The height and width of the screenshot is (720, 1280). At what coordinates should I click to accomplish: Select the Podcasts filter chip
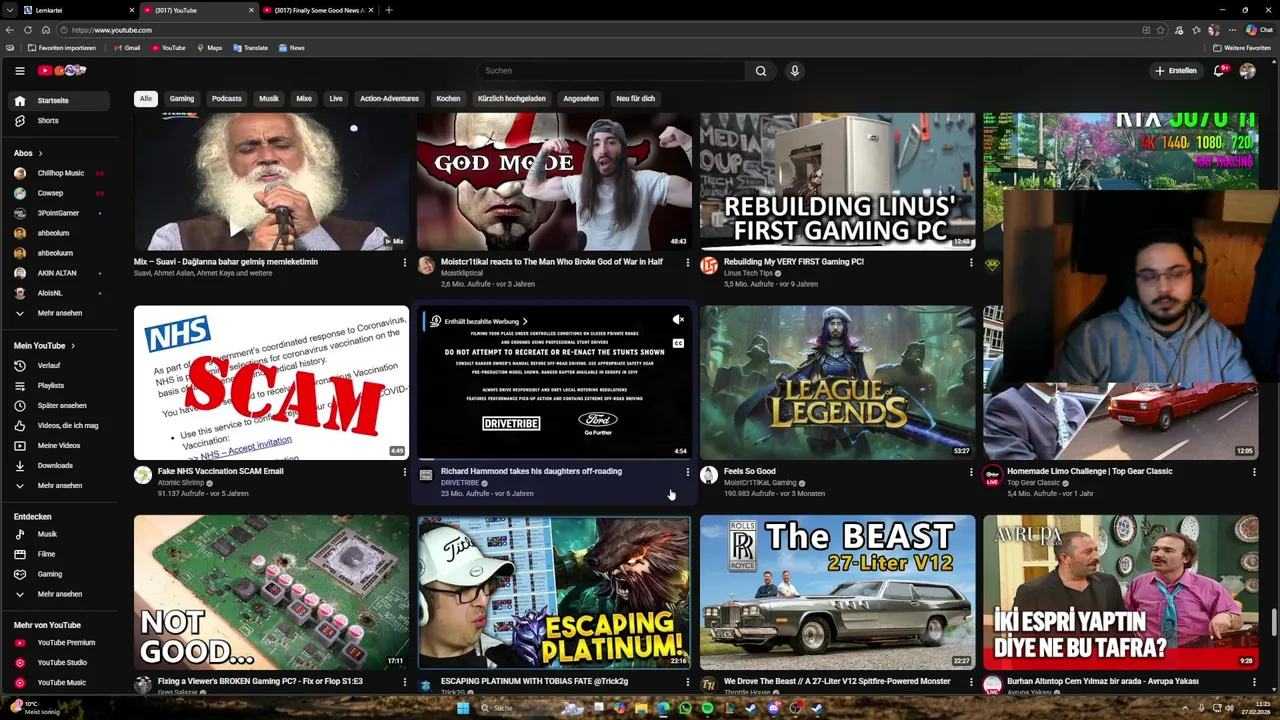[227, 99]
